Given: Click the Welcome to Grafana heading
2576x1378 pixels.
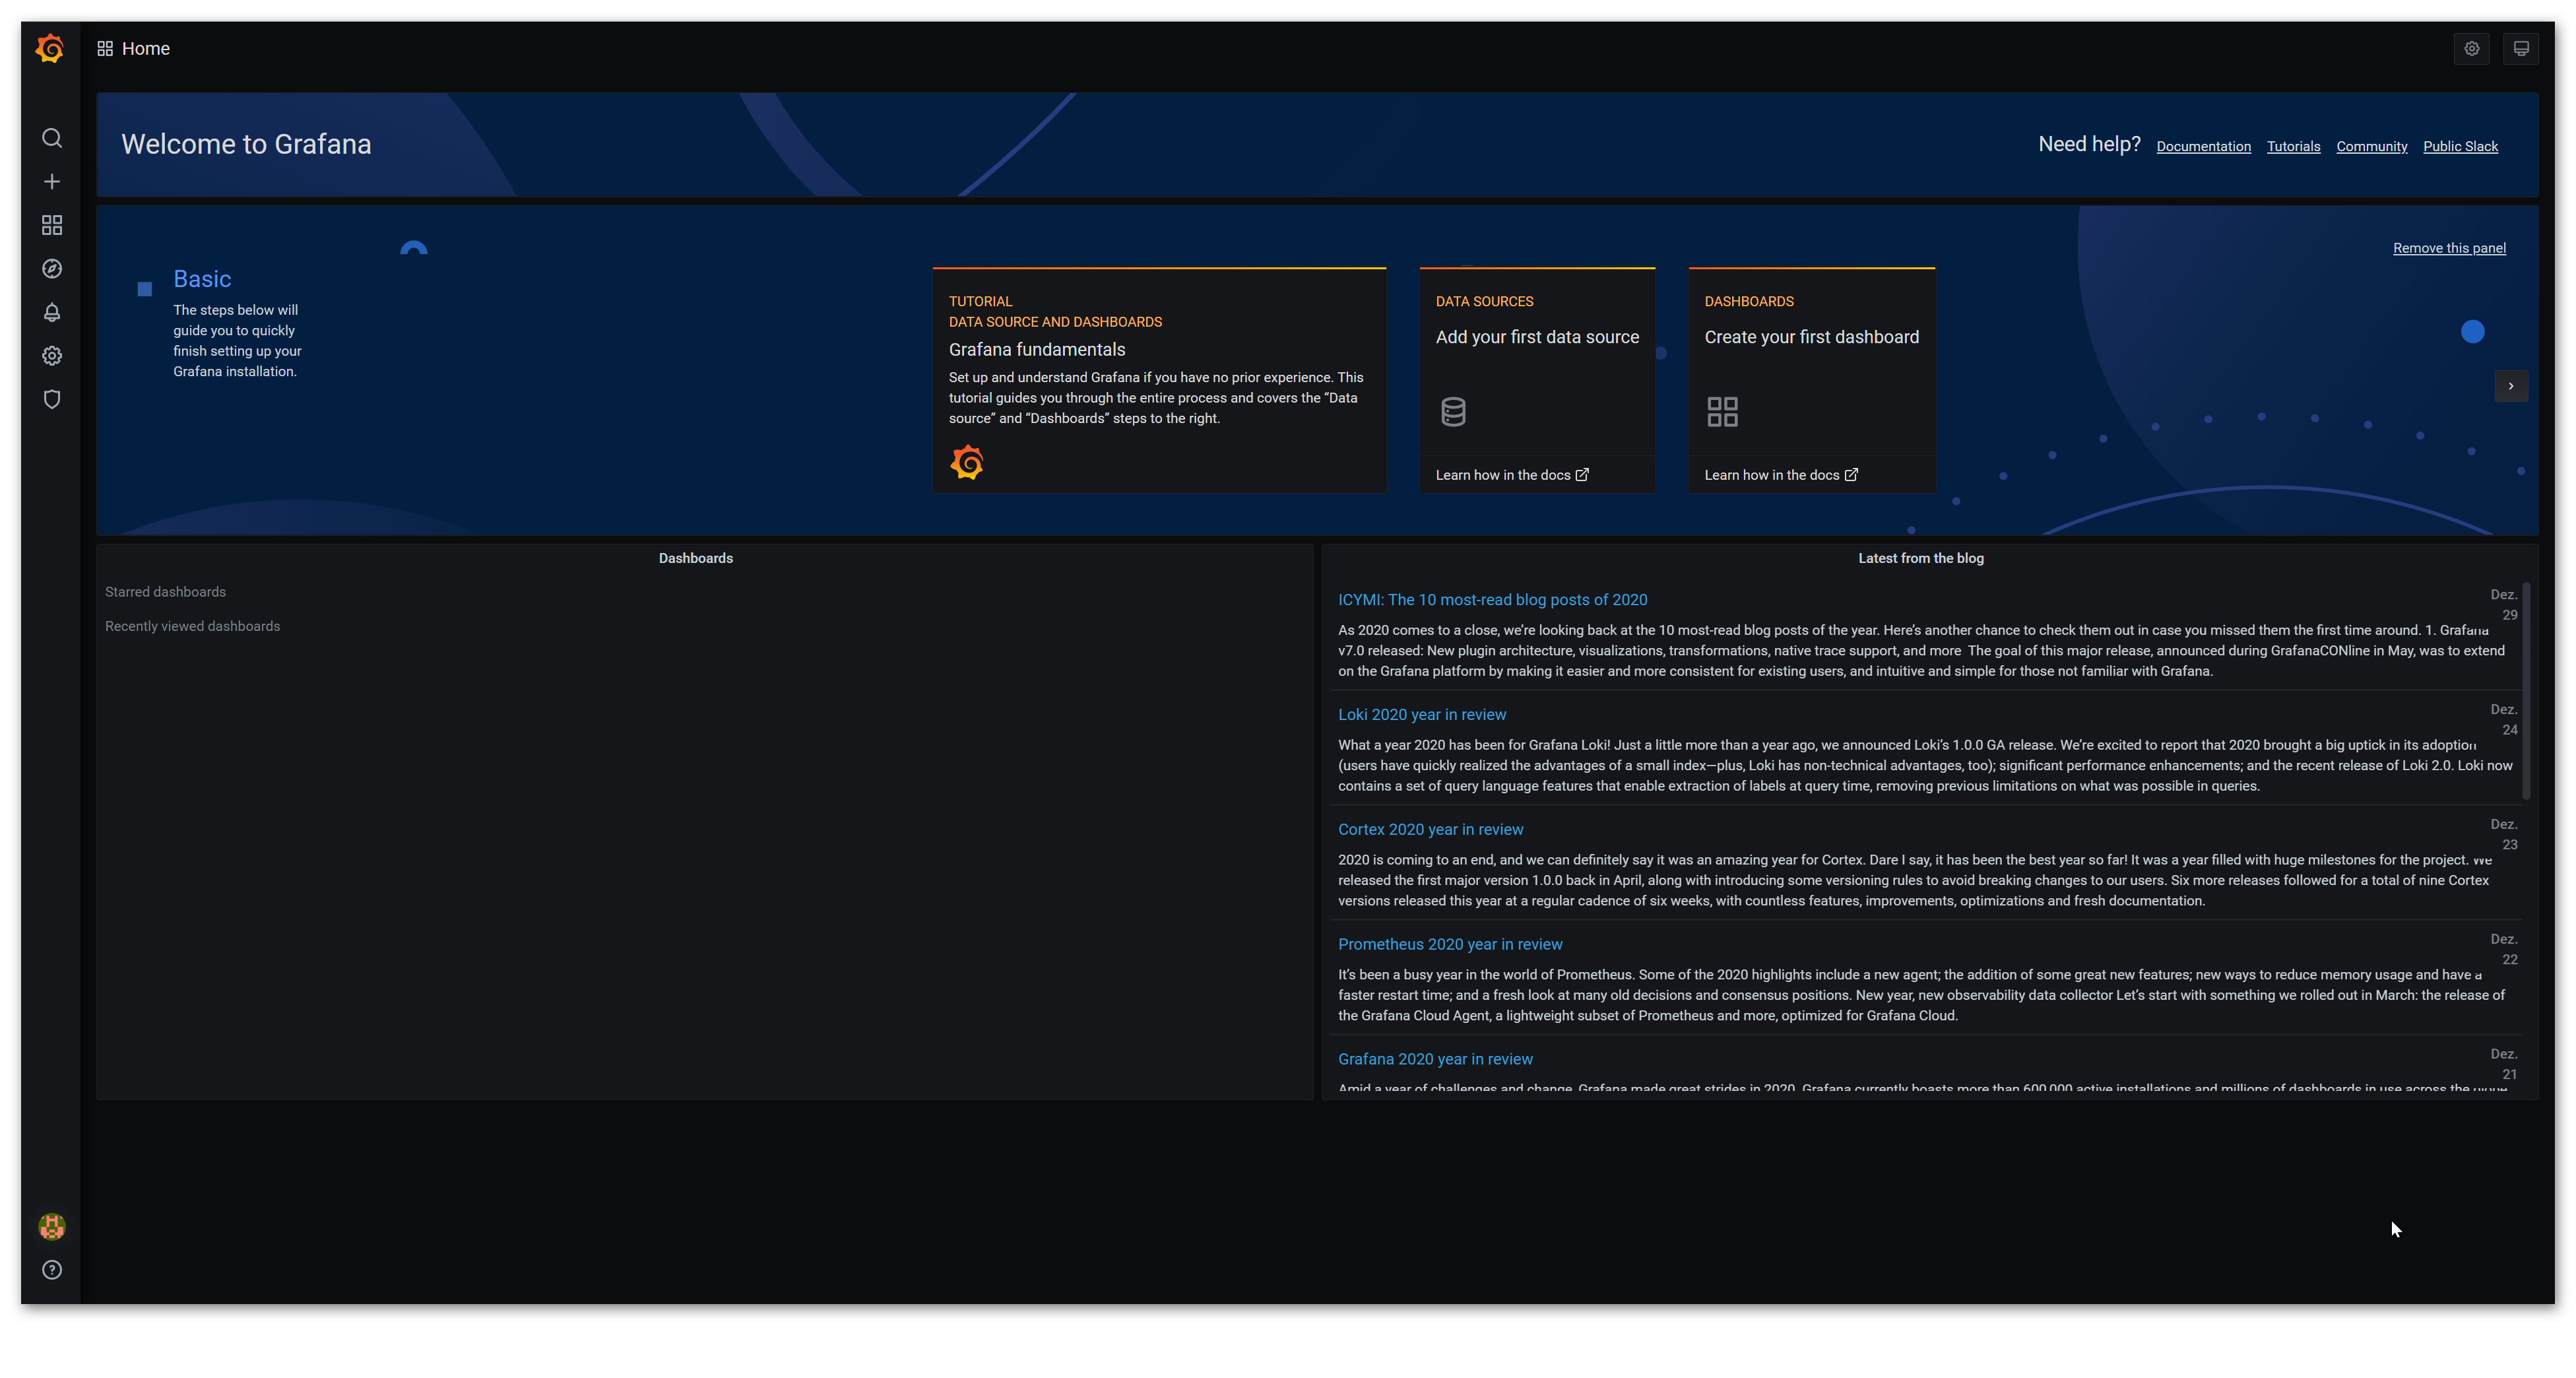Looking at the screenshot, I should point(246,144).
